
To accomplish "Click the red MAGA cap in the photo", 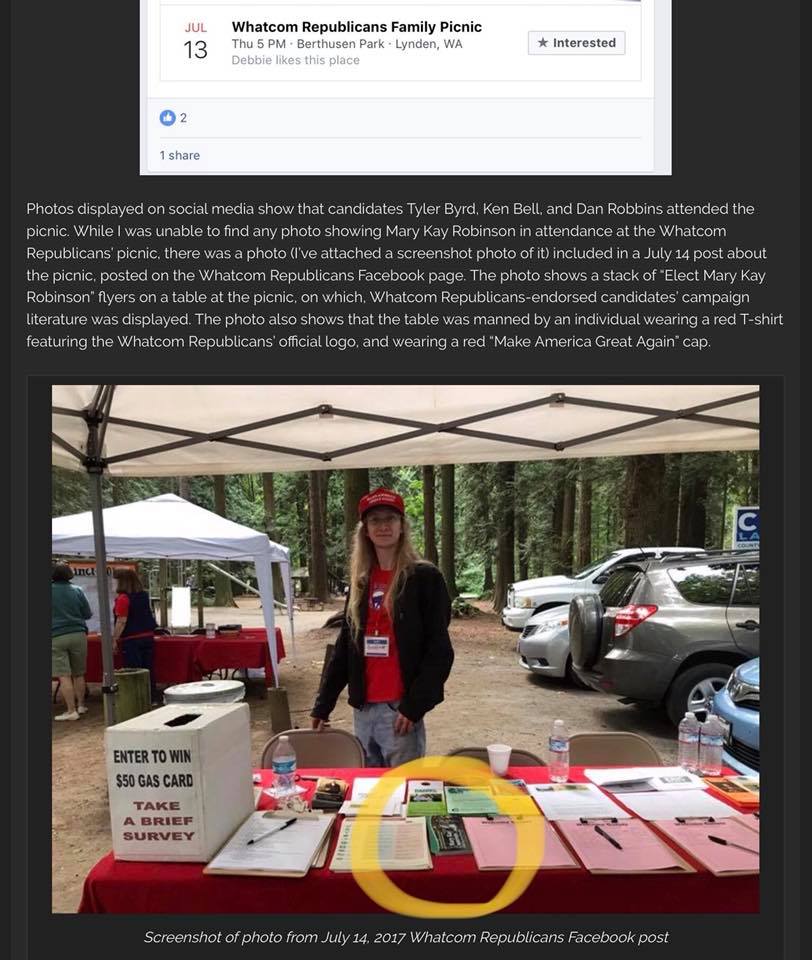I will pyautogui.click(x=382, y=503).
